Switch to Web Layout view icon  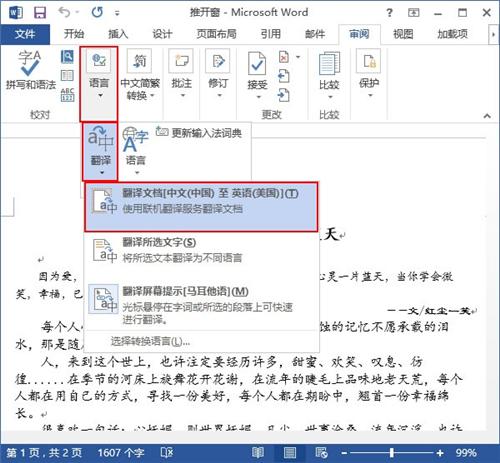(x=321, y=453)
